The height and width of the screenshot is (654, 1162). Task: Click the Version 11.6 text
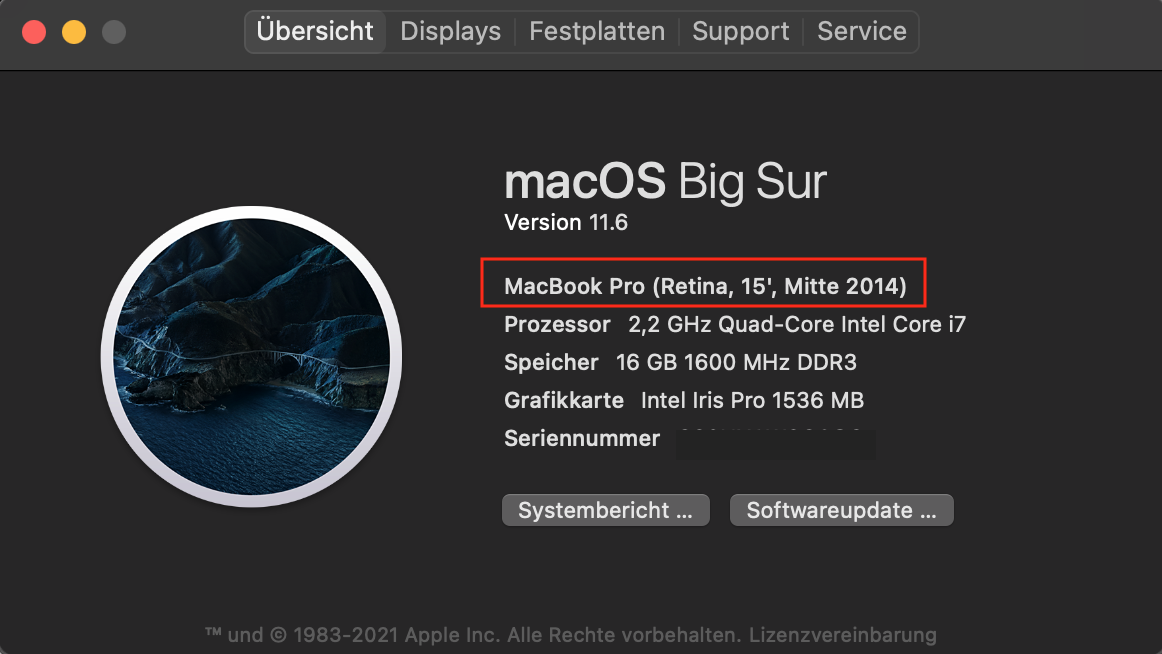[566, 222]
